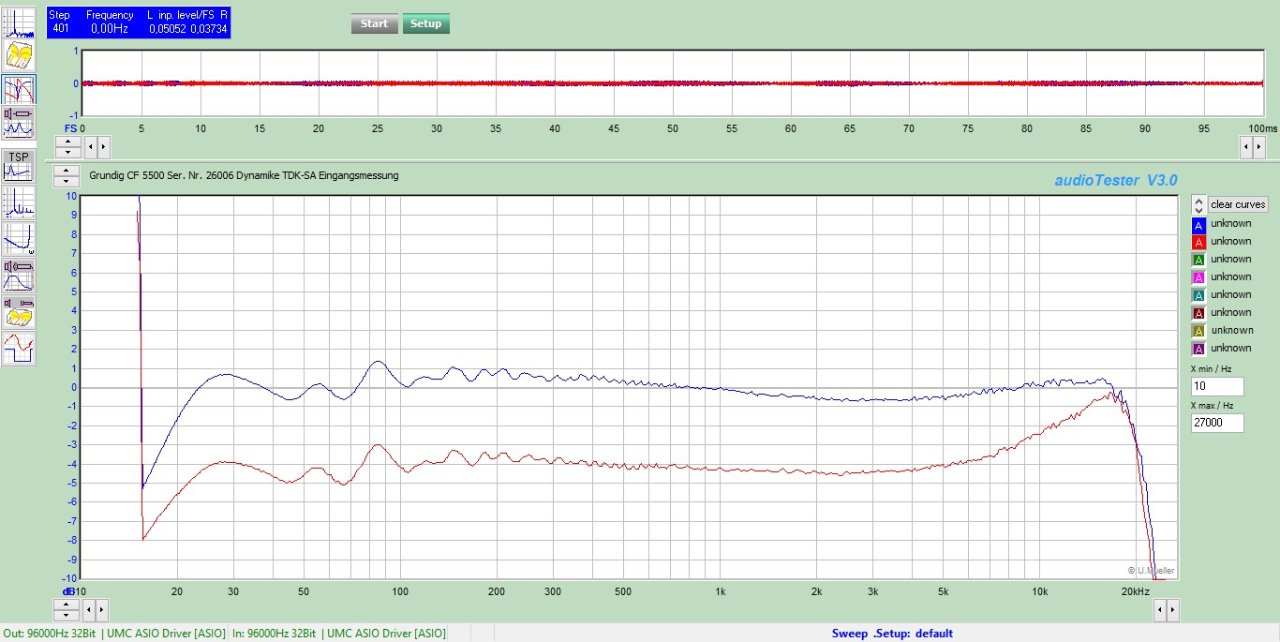Click the clear curves button
The width and height of the screenshot is (1280, 642).
coord(1238,204)
